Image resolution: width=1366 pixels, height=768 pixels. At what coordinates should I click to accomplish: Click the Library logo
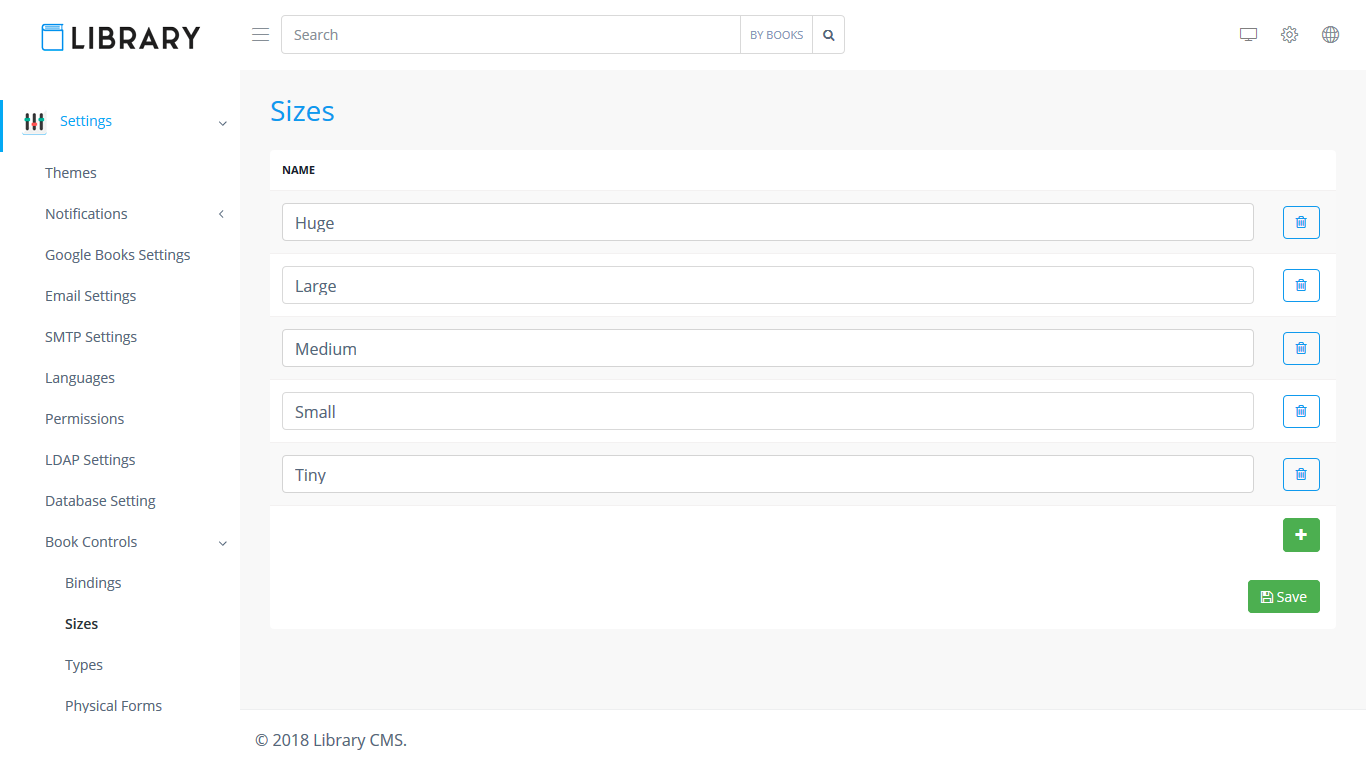[120, 37]
